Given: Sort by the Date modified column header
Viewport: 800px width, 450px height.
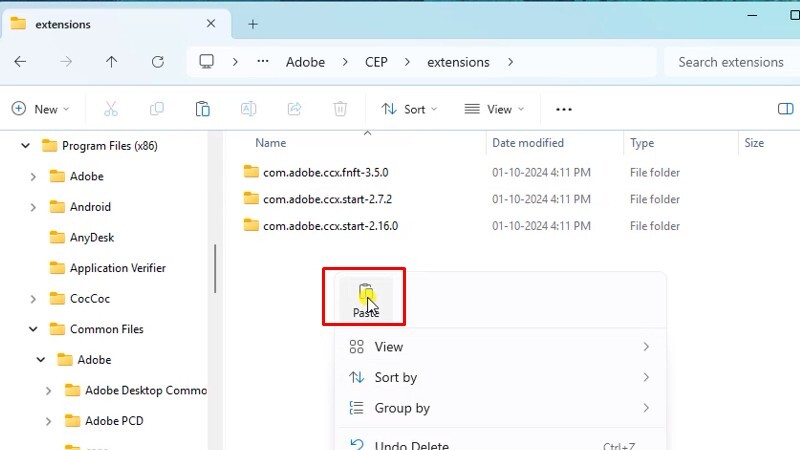Looking at the screenshot, I should tap(528, 143).
